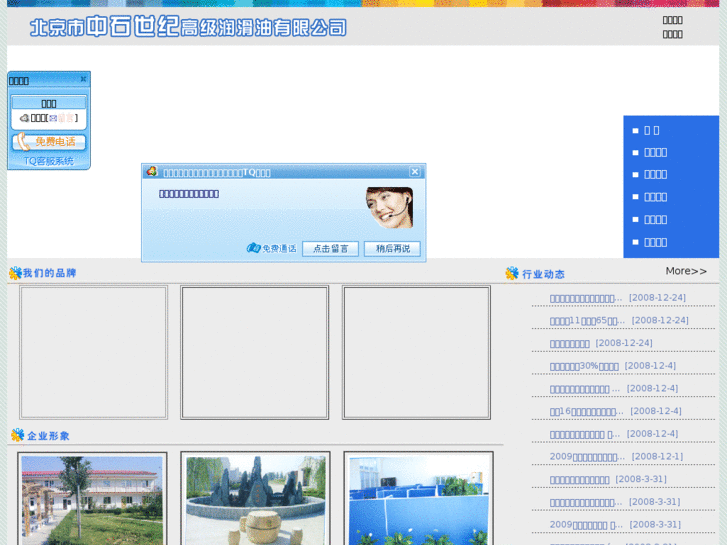
Task: Open the two-character first item in blue menu
Action: [651, 130]
